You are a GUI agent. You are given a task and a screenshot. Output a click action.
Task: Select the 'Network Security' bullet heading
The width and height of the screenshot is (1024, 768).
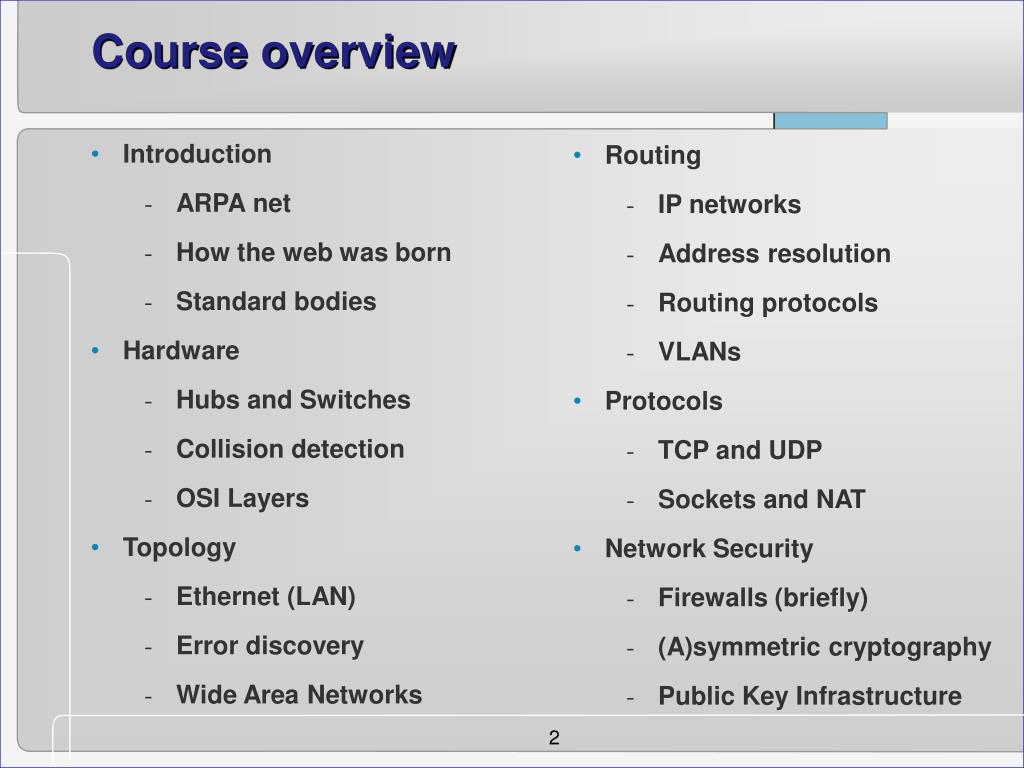point(709,549)
